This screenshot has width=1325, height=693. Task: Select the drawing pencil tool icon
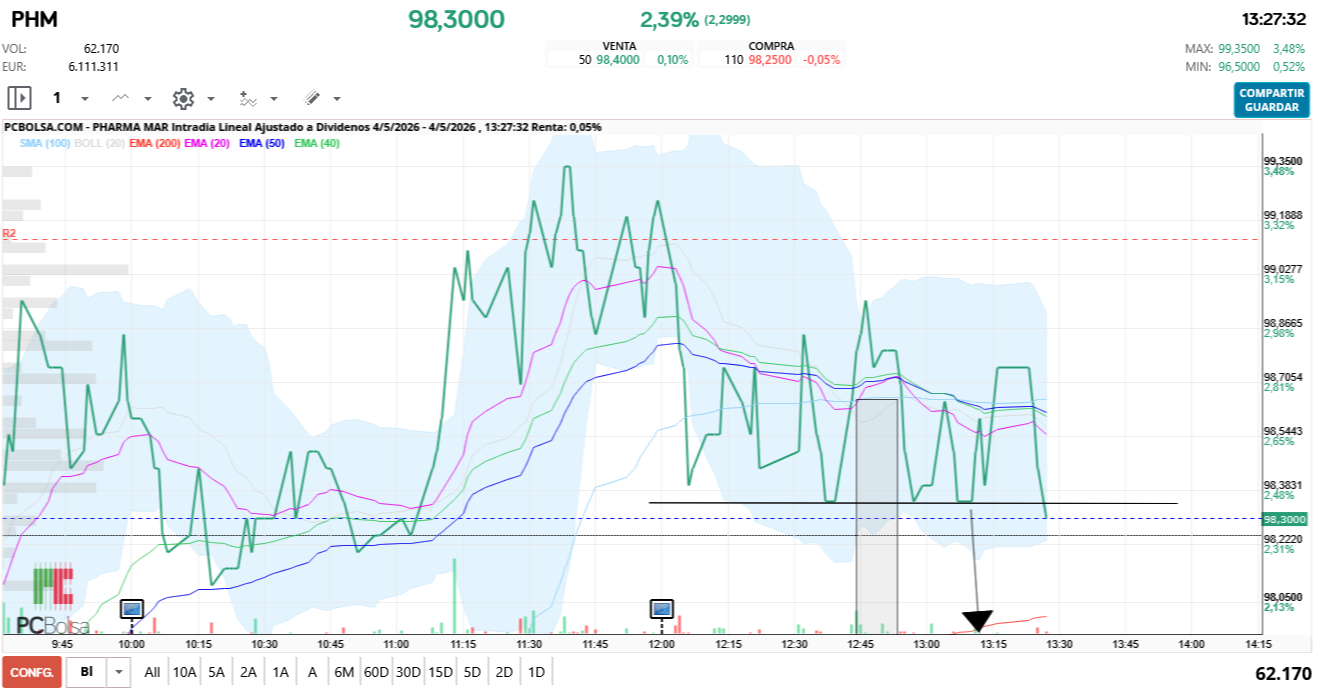pos(311,98)
